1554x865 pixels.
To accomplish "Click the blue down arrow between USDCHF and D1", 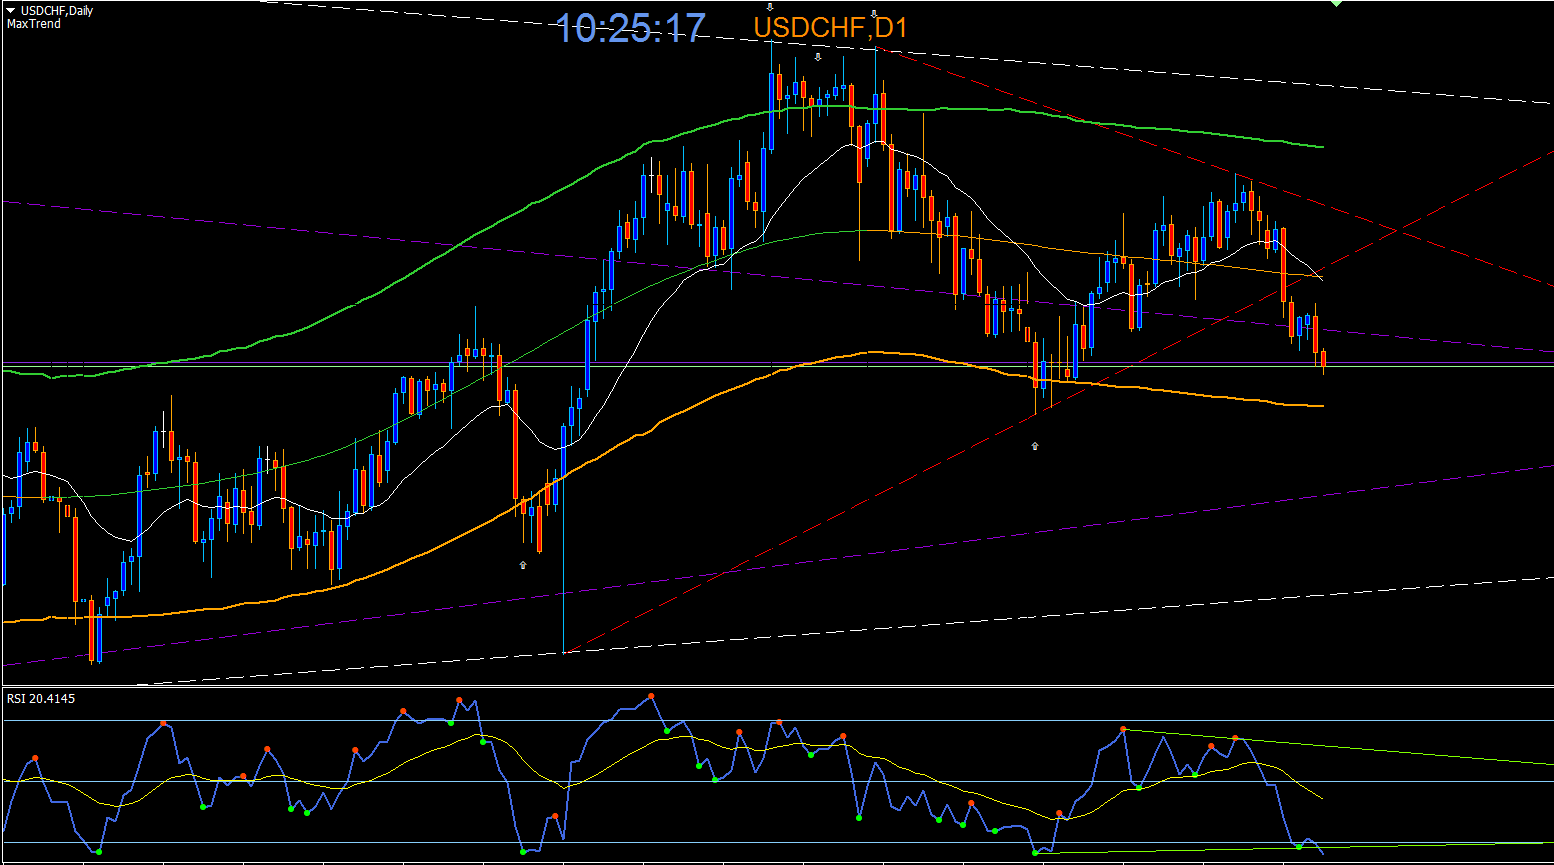I will pos(874,15).
